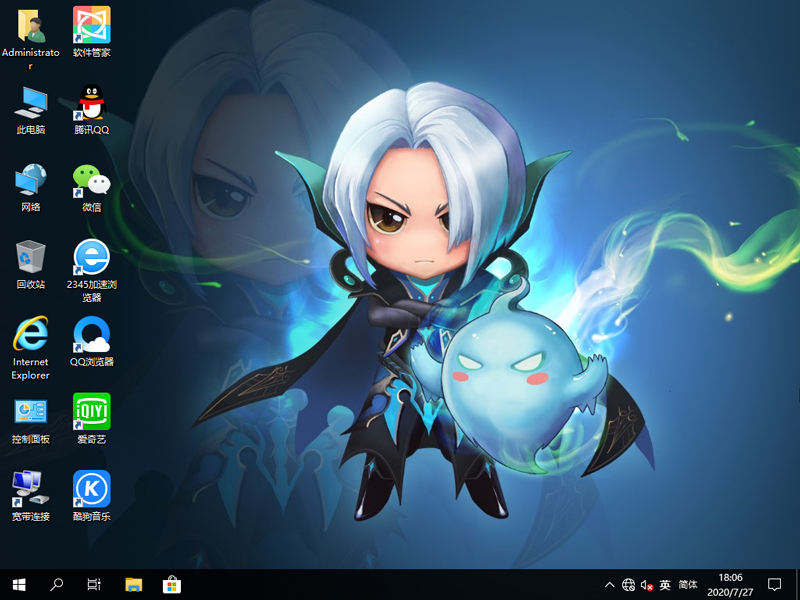Launch 爱奇艺 iQIYI shortcut
Viewport: 800px width, 600px height.
(92, 411)
